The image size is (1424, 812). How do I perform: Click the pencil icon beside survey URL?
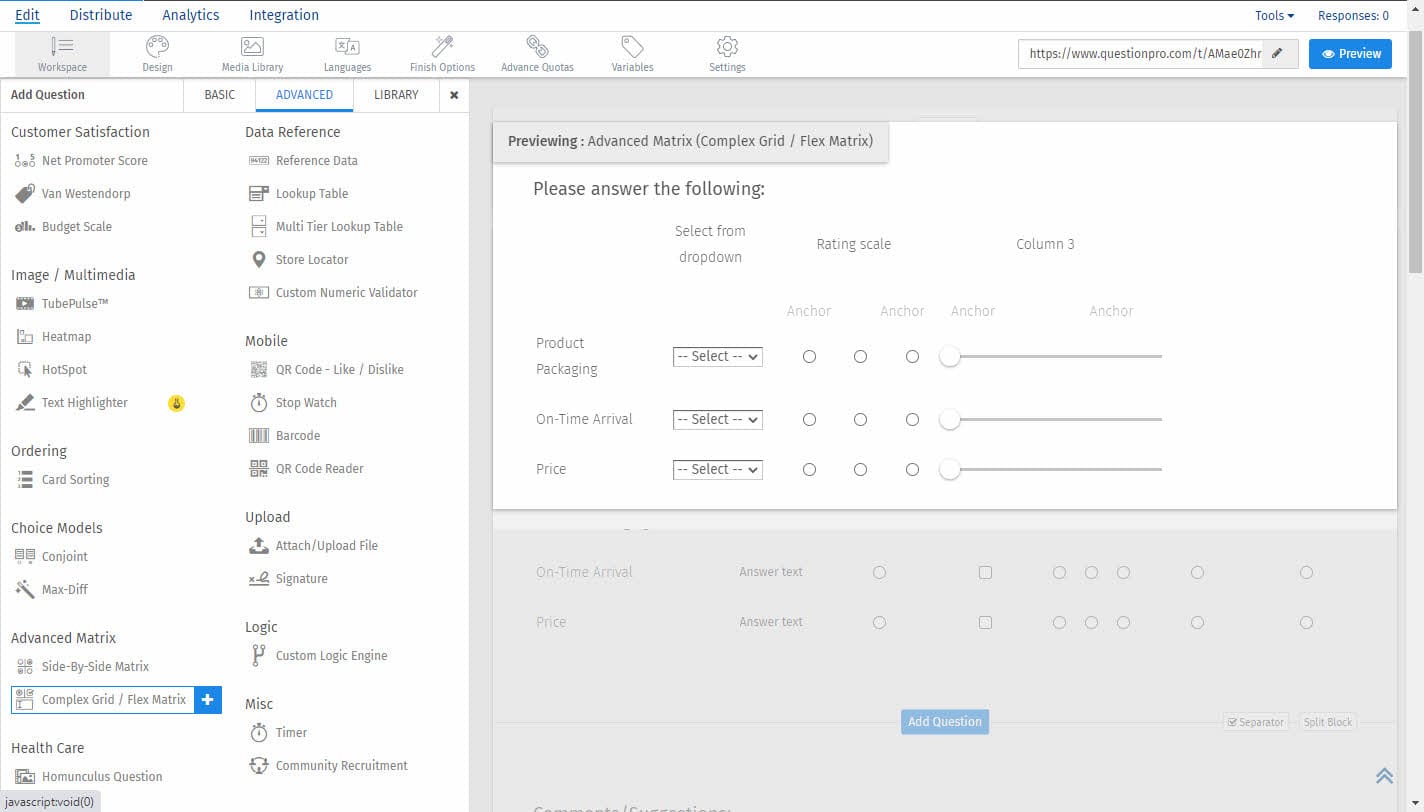tap(1277, 54)
